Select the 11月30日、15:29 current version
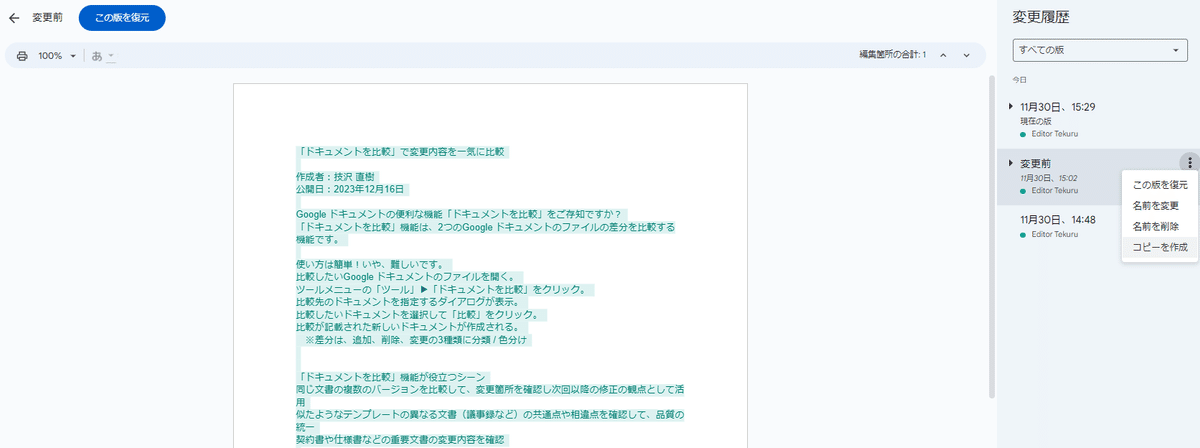 [1058, 106]
